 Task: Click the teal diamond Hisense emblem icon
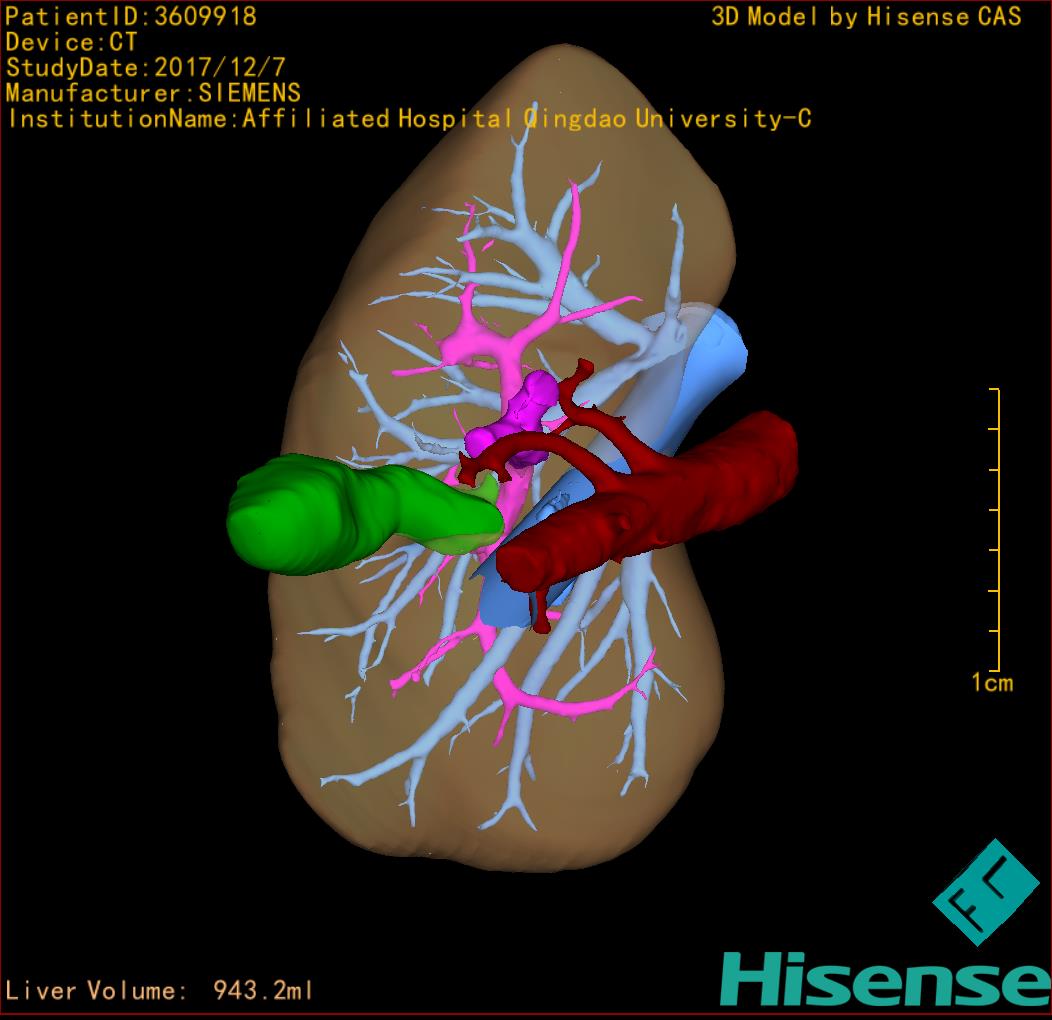986,892
